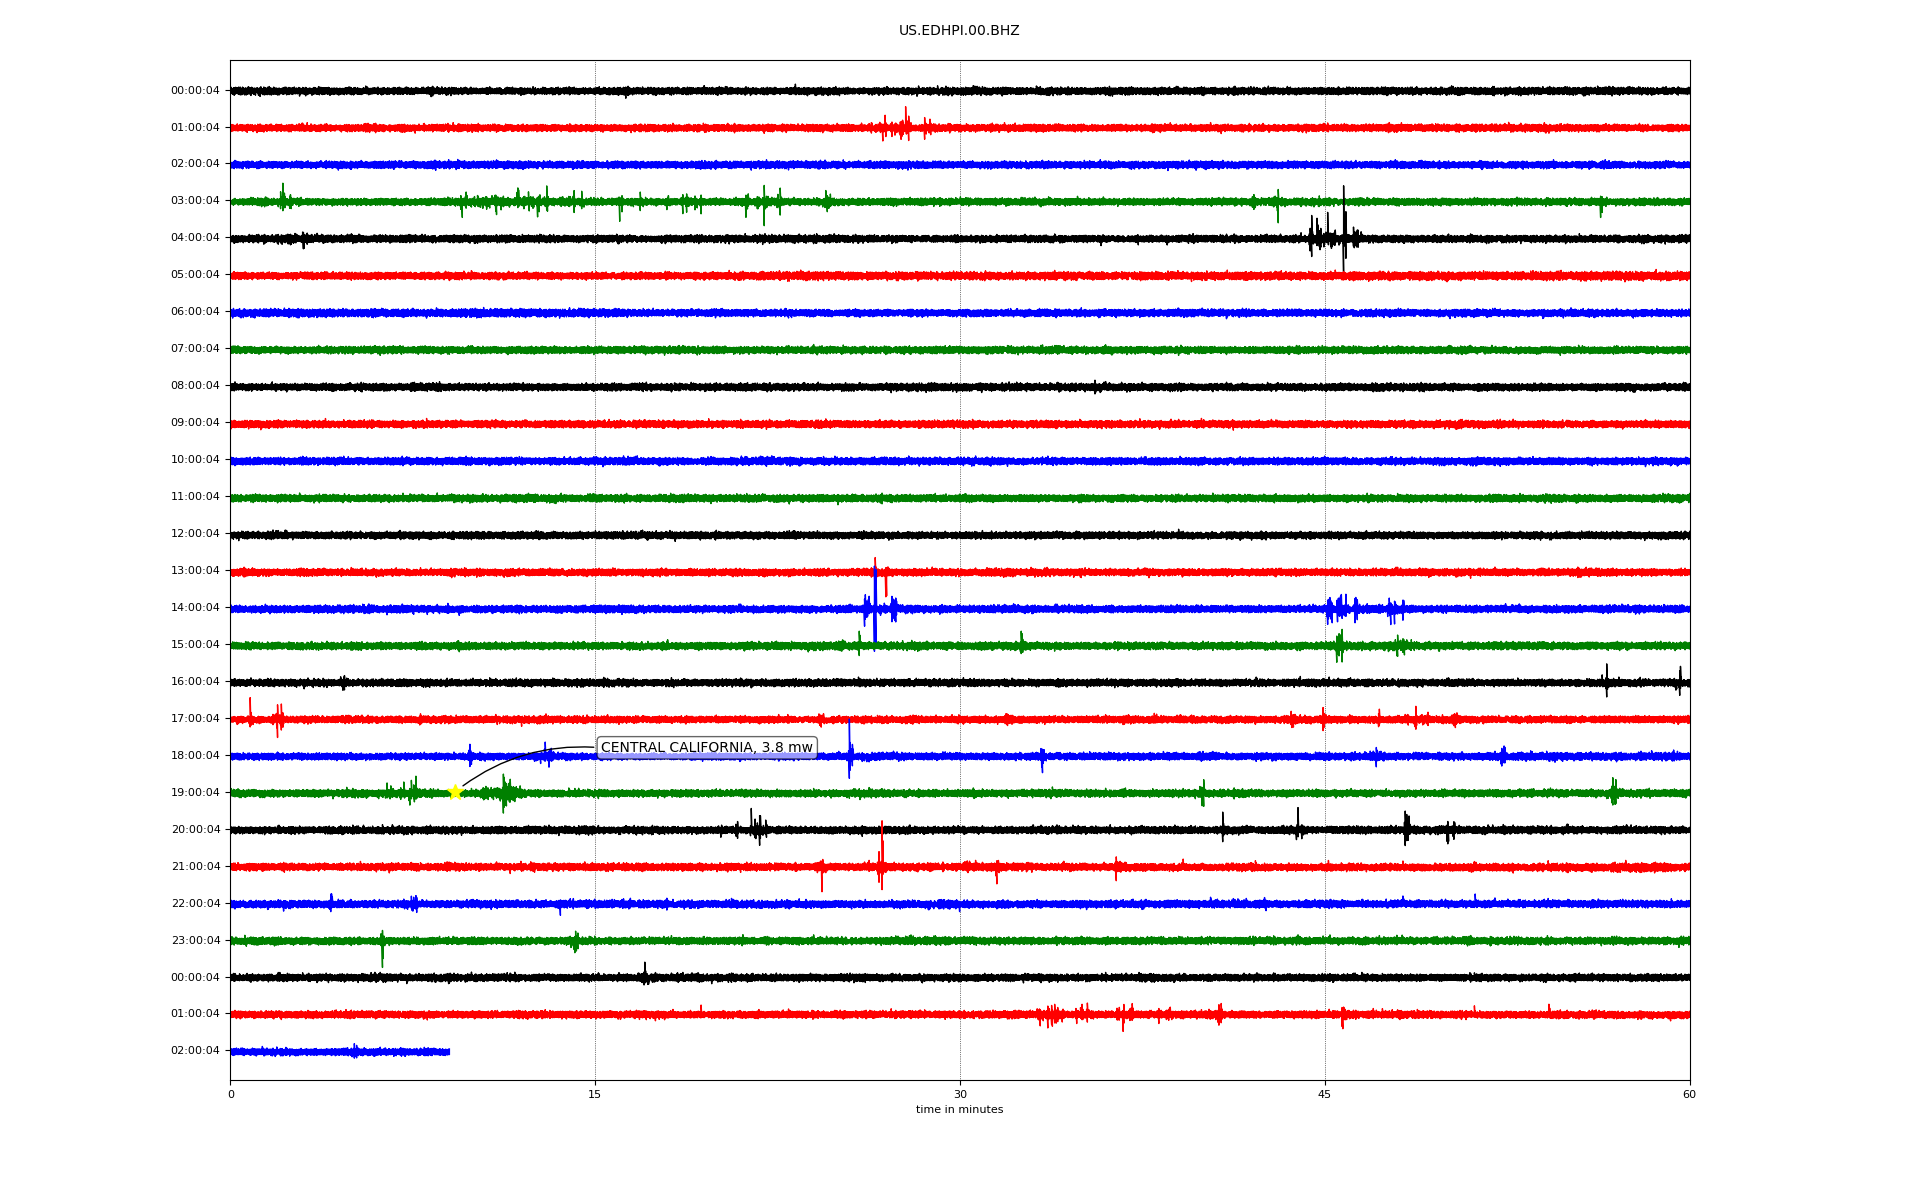
Task: Click the 14:00:04 row label
Action: (195, 608)
